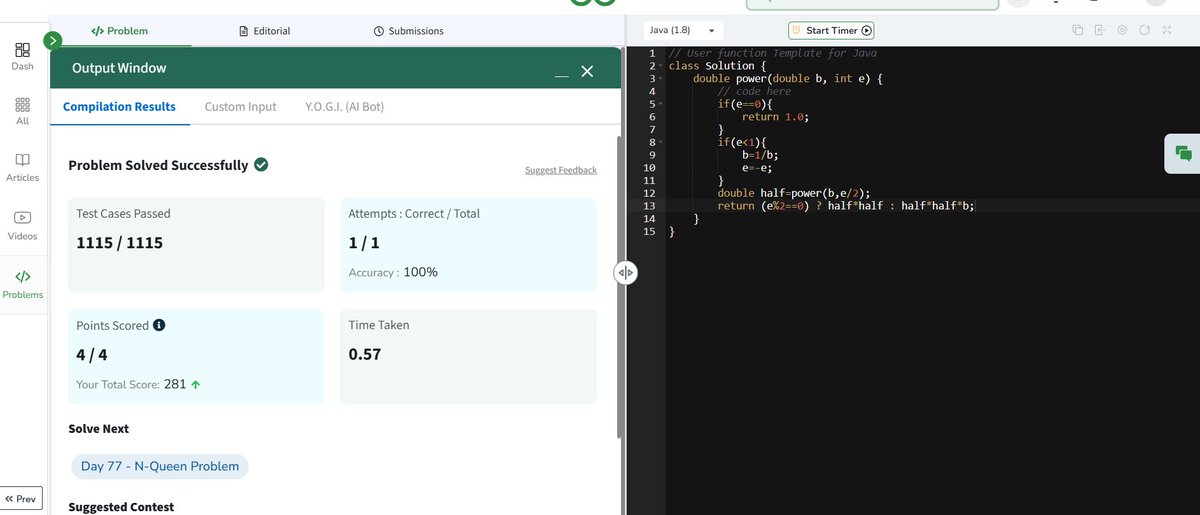Collapse the code fold arrow on line 8
The image size is (1200, 515).
click(661, 143)
